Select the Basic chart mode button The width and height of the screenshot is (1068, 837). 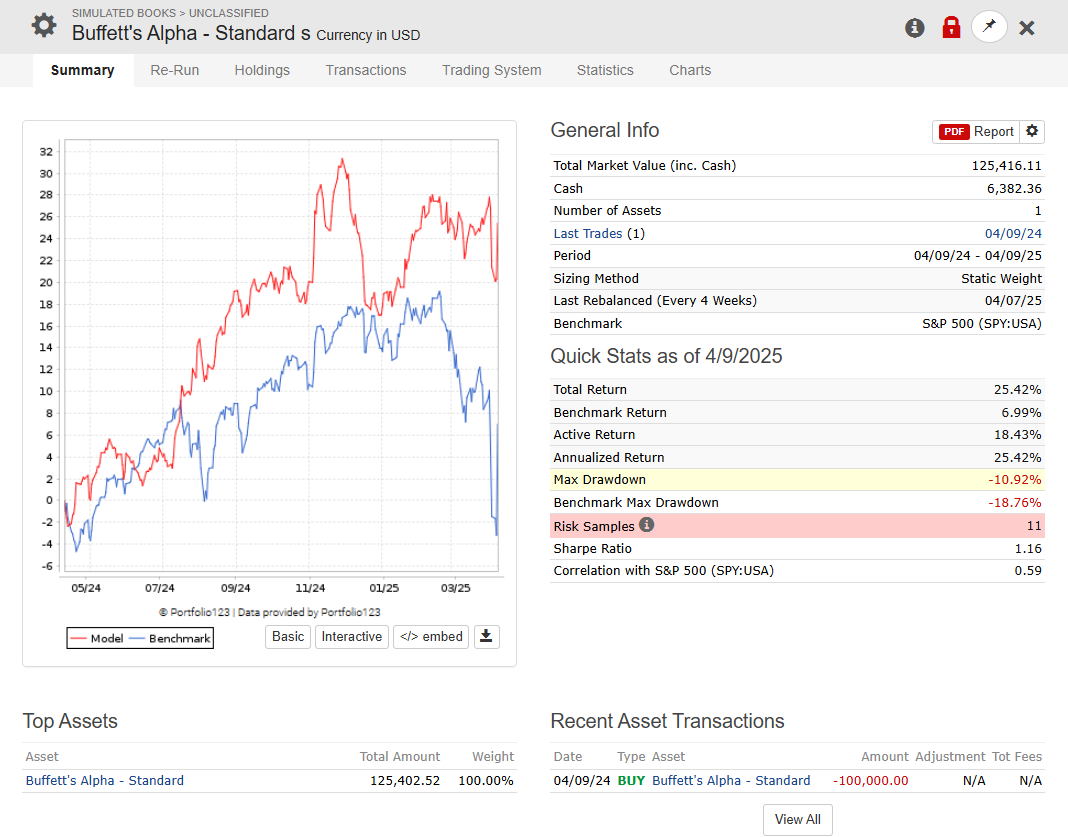288,637
